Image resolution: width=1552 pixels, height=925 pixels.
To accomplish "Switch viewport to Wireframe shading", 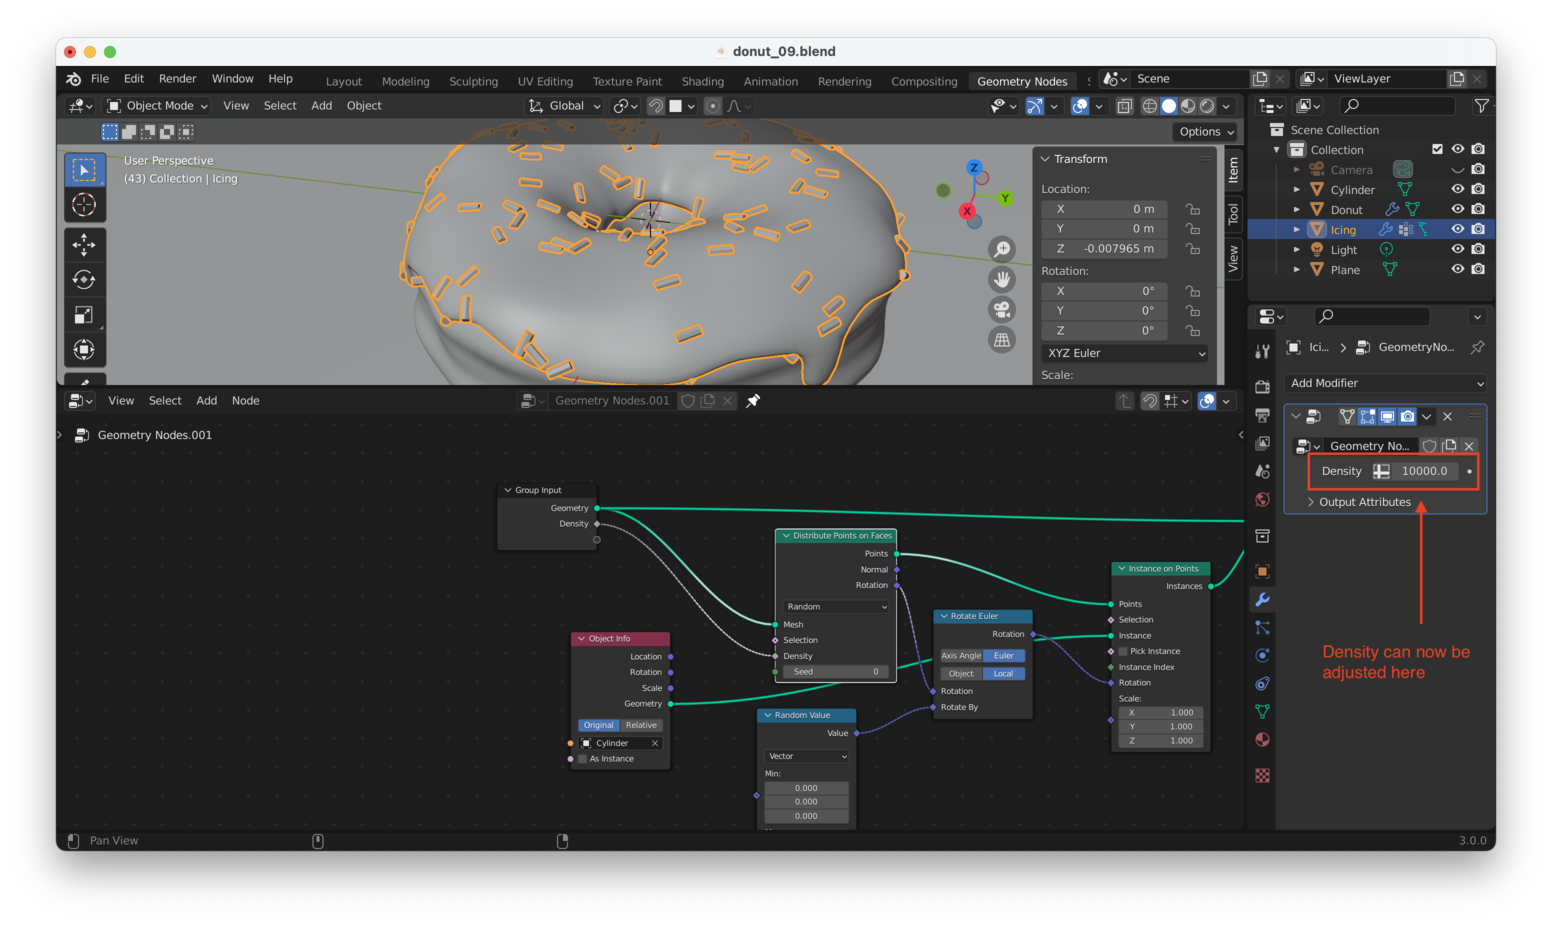I will (x=1149, y=105).
